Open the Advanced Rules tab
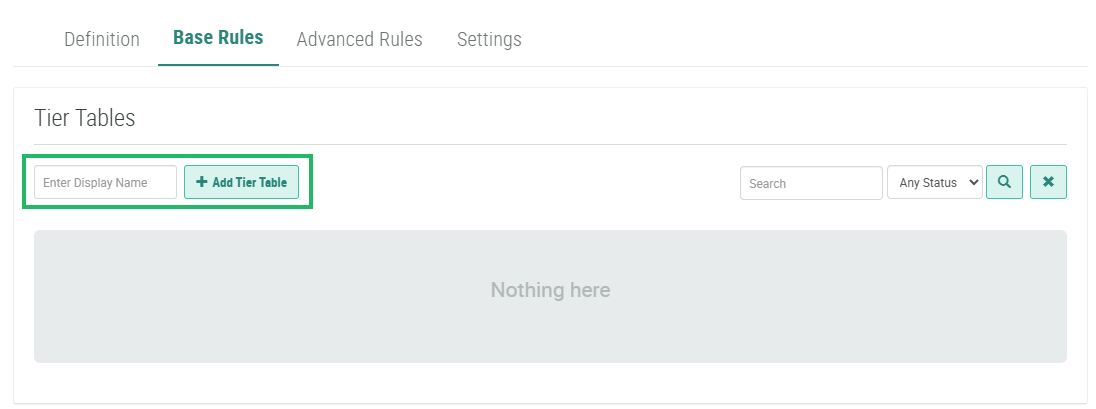Screen dimensions: 1096x409 pyautogui.click(x=359, y=39)
